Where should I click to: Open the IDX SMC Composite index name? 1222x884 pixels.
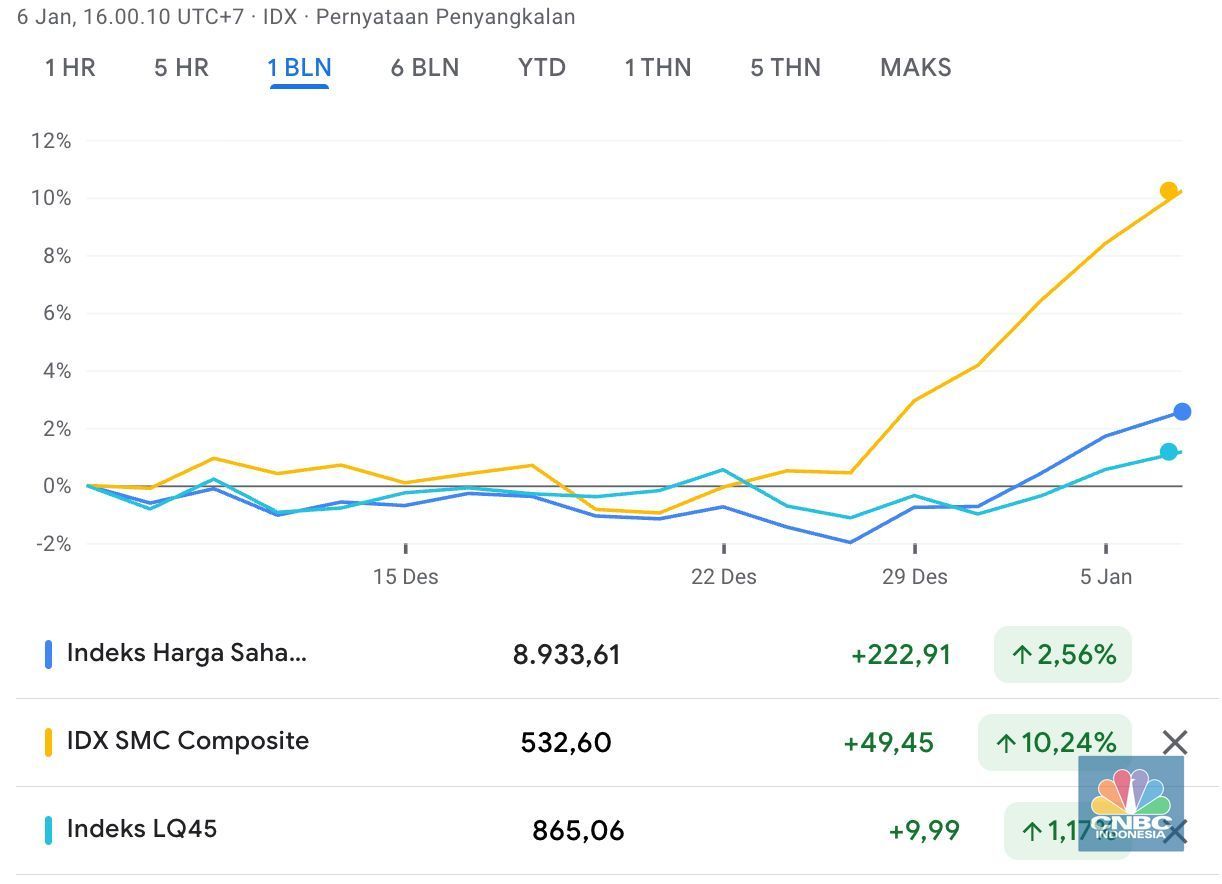(x=187, y=741)
